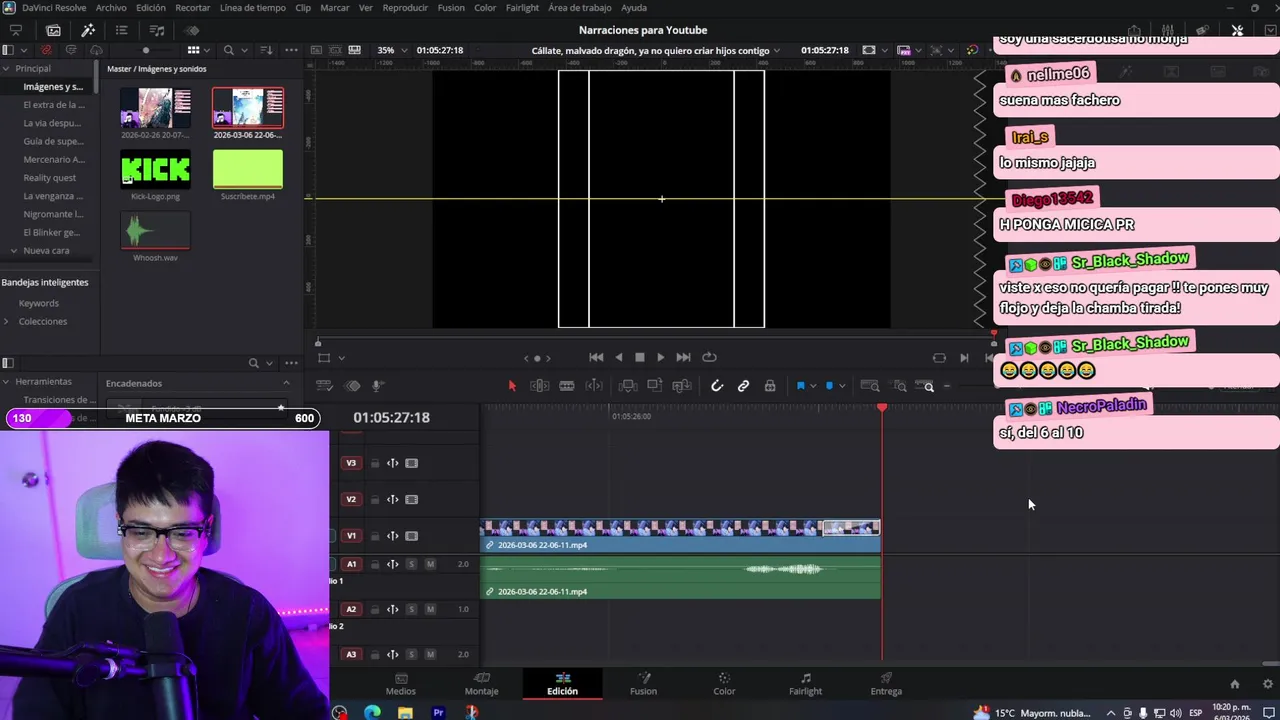Mute audio track A1
1280x720 pixels.
click(430, 564)
